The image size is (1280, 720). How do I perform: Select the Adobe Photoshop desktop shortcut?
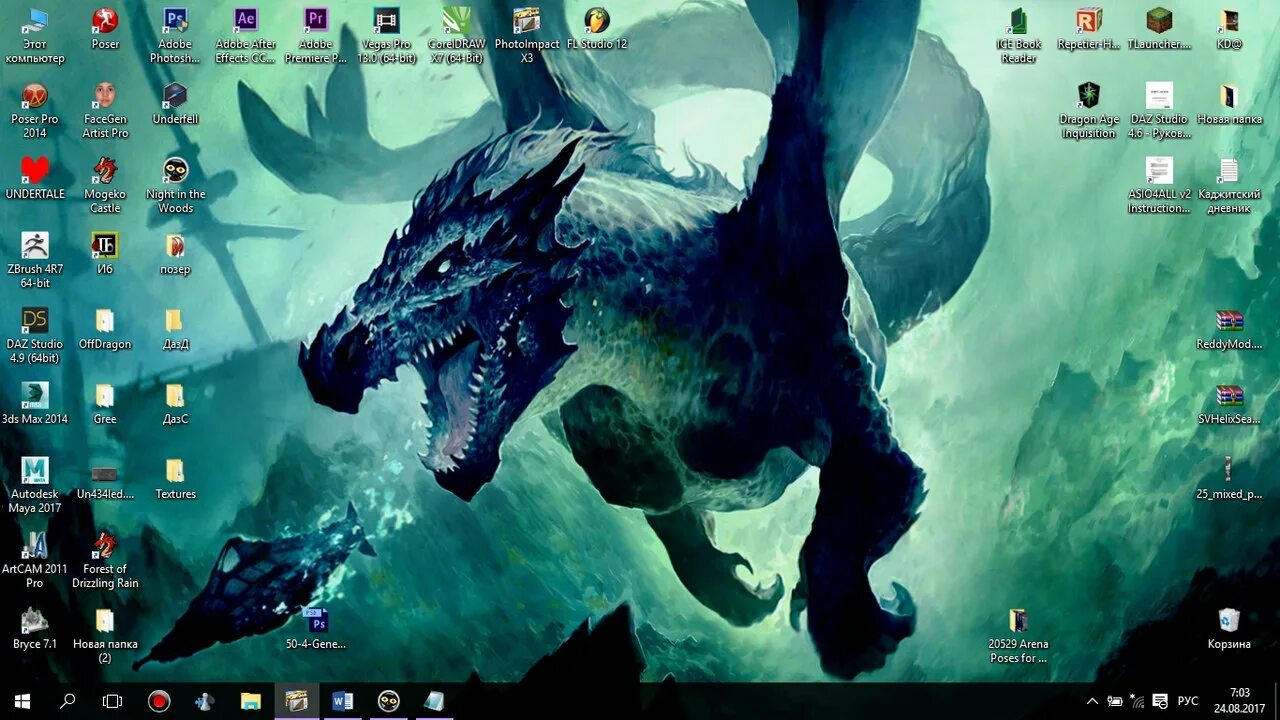click(x=175, y=36)
